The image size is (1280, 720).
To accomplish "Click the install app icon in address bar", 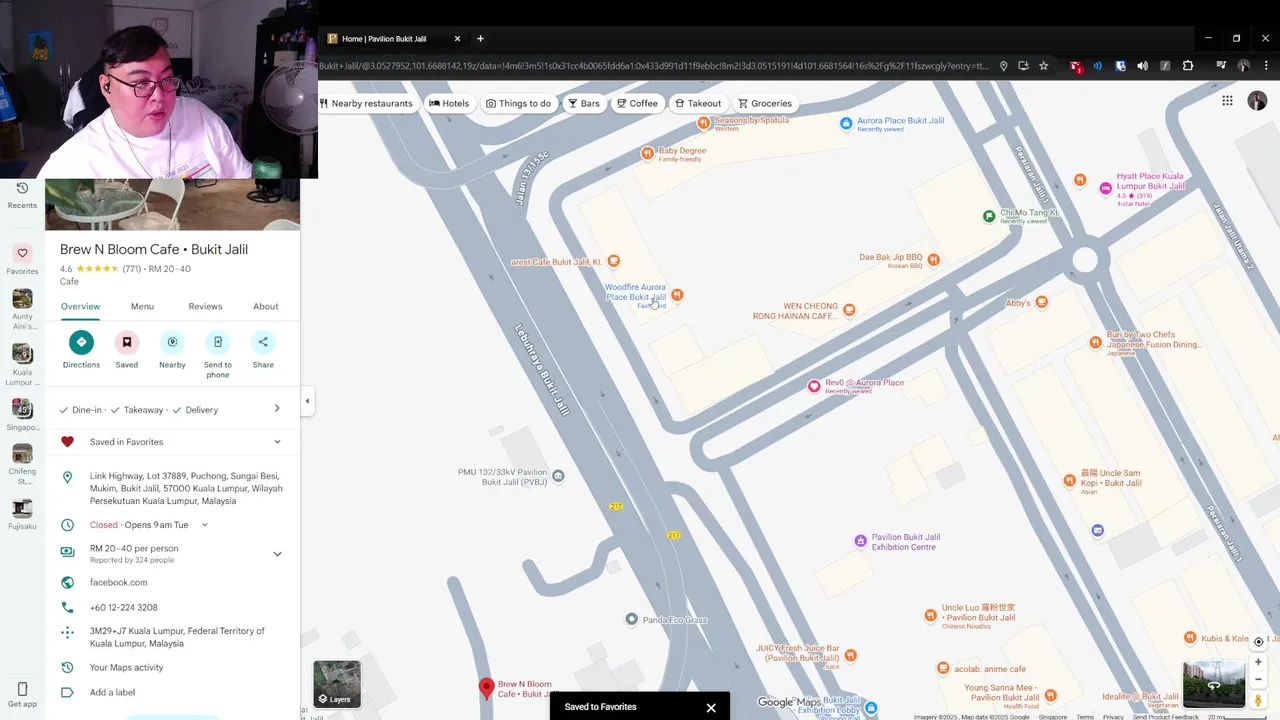I will point(1023,66).
